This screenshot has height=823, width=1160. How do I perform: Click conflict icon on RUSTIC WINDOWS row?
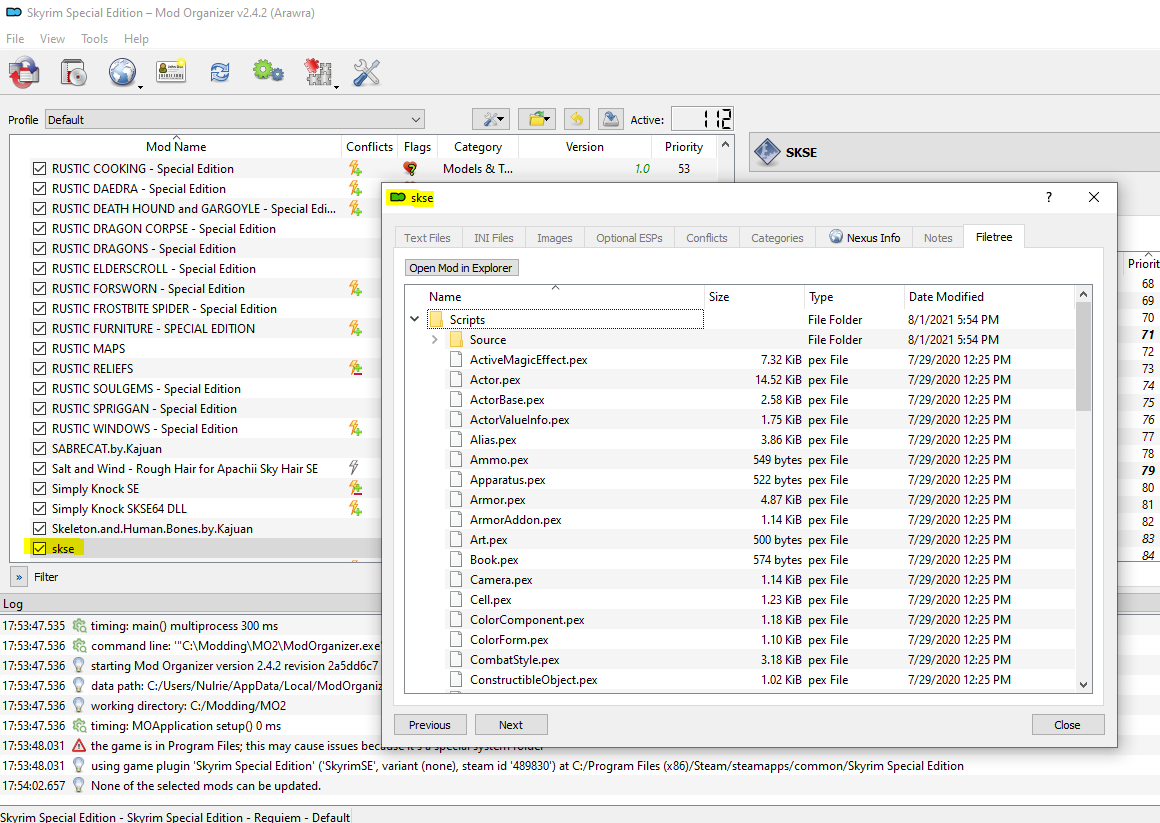coord(356,428)
